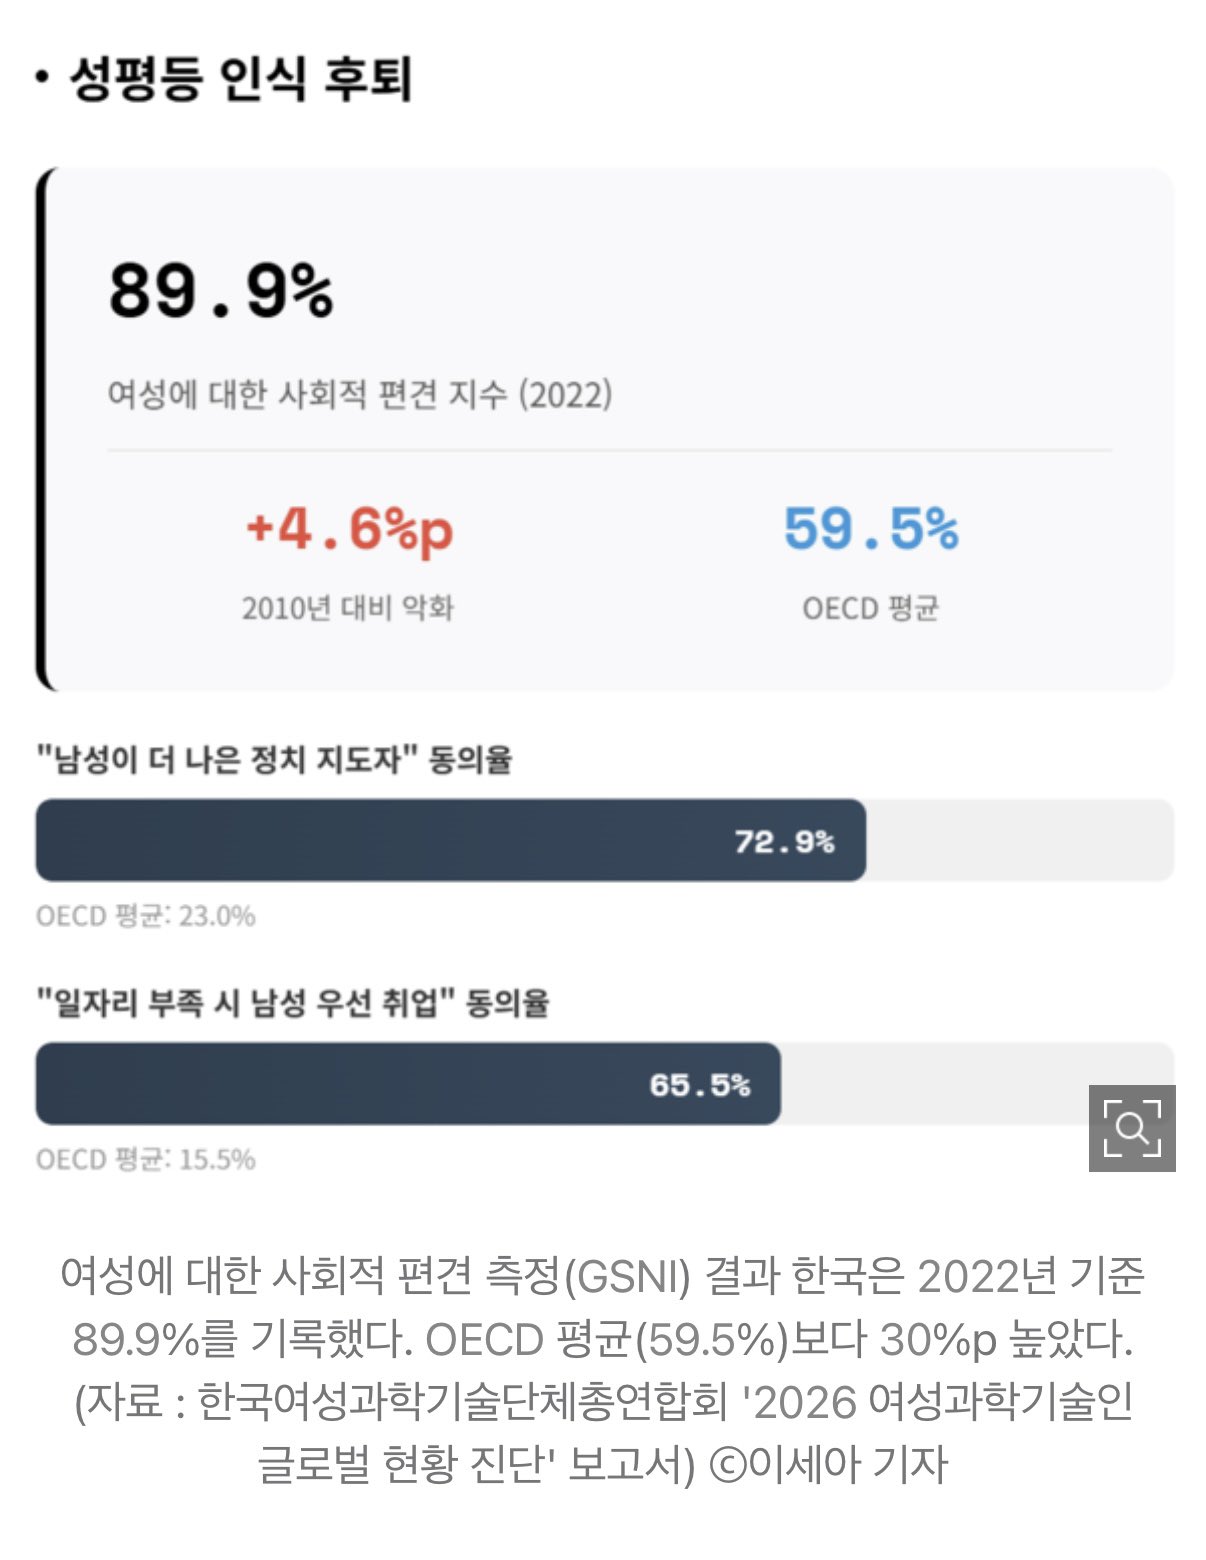1206x1560 pixels.
Task: Click the 성평등 인식 후퇴 heading
Action: coord(240,78)
